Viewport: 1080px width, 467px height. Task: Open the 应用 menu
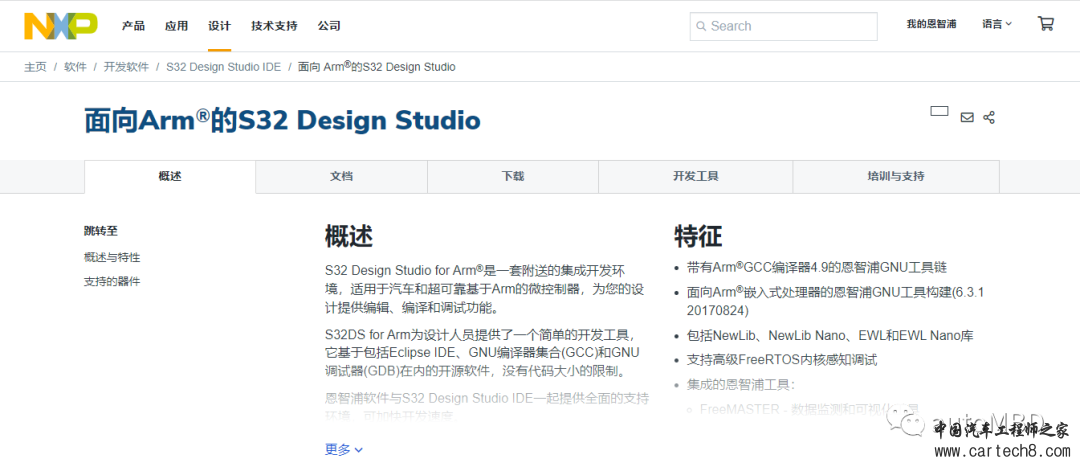coord(176,26)
